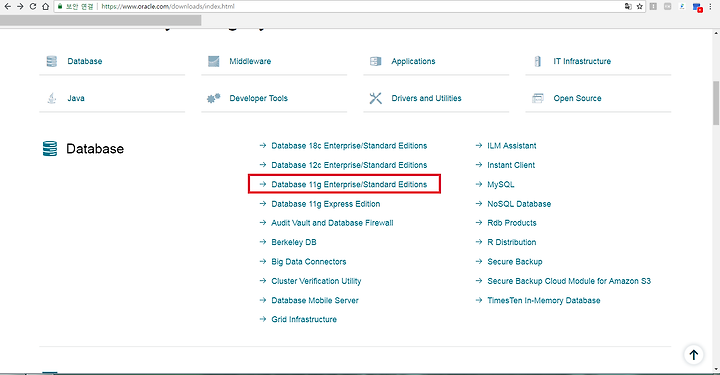Open the R Distribution link
Image resolution: width=720 pixels, height=375 pixels.
pos(512,242)
